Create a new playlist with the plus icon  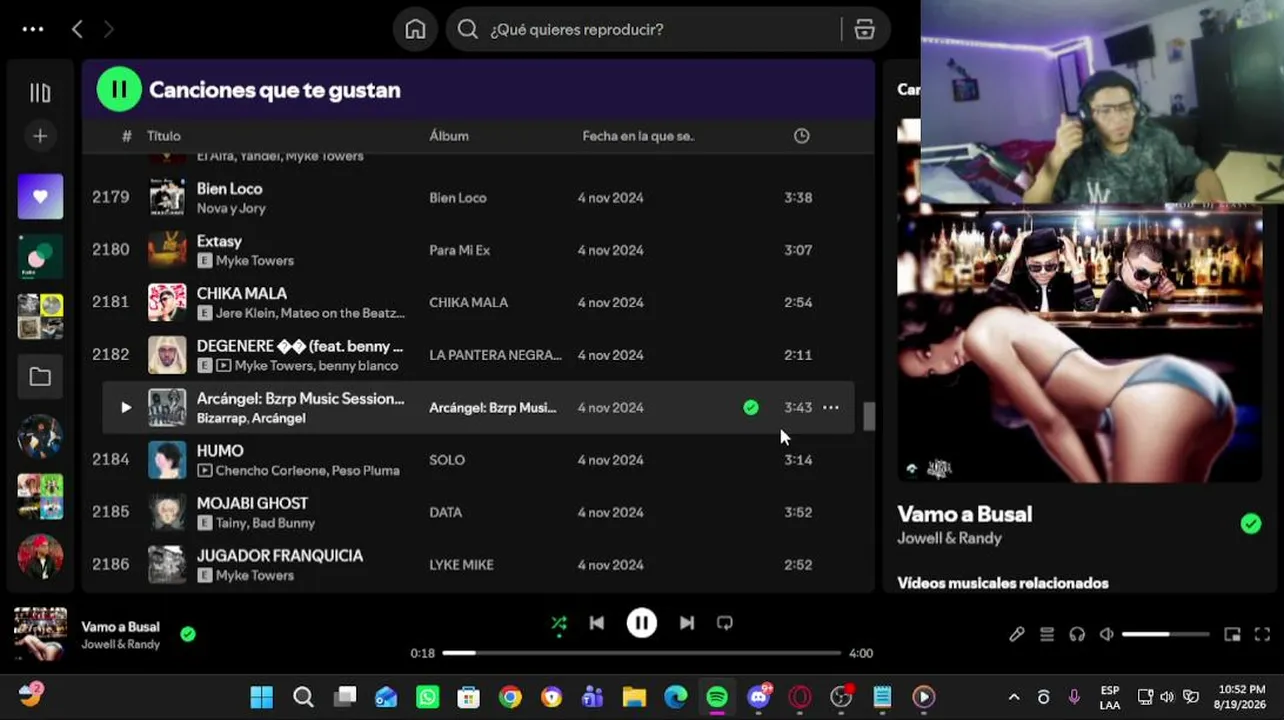[x=40, y=136]
